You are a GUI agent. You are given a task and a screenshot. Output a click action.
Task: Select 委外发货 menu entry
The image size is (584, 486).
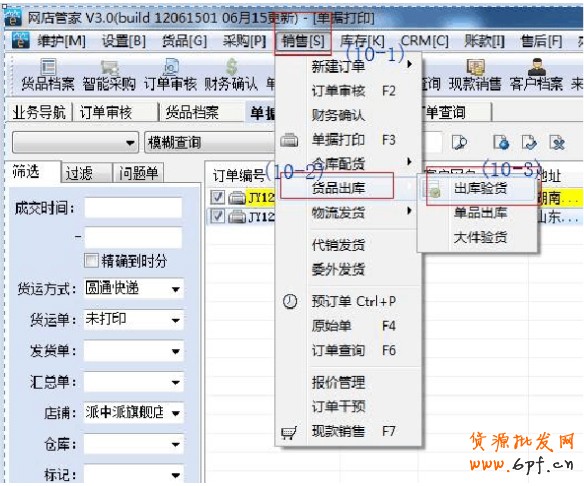point(338,269)
